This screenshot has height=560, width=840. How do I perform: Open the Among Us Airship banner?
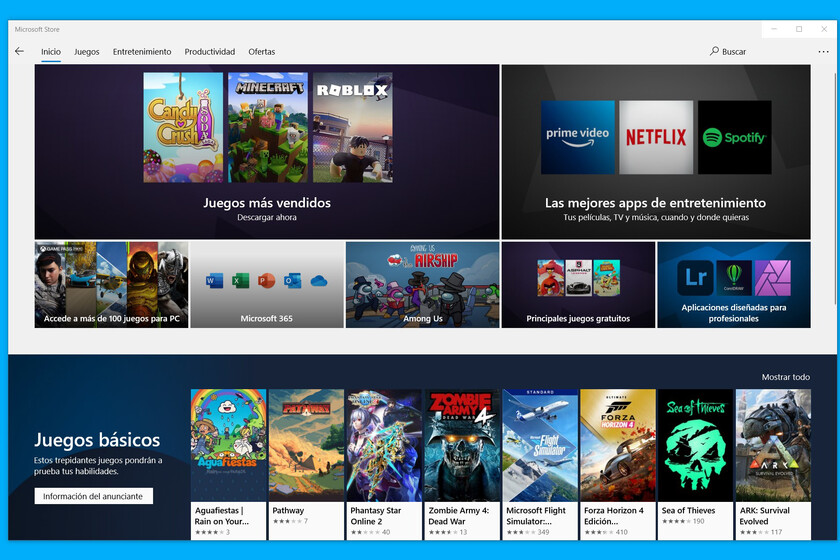tap(423, 285)
